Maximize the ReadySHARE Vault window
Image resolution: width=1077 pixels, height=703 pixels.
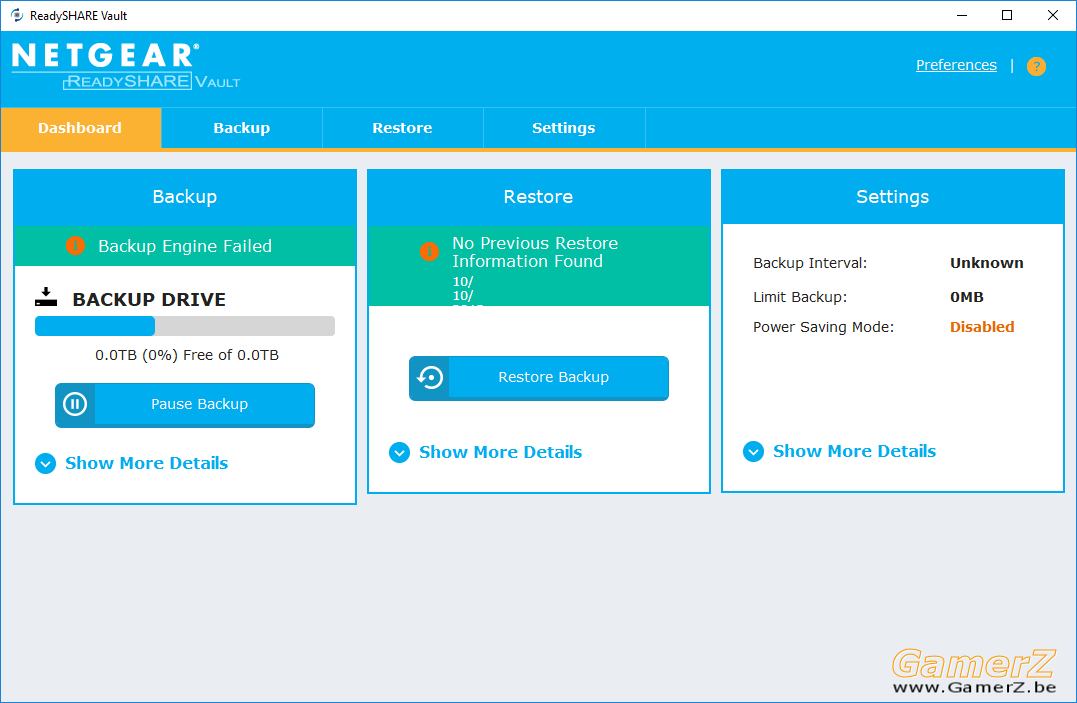(x=1007, y=15)
